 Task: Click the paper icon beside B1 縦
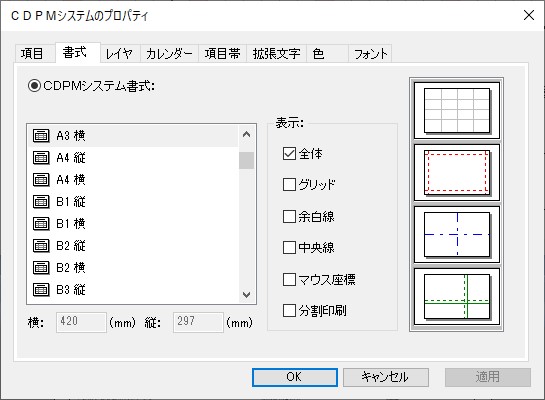coord(41,202)
